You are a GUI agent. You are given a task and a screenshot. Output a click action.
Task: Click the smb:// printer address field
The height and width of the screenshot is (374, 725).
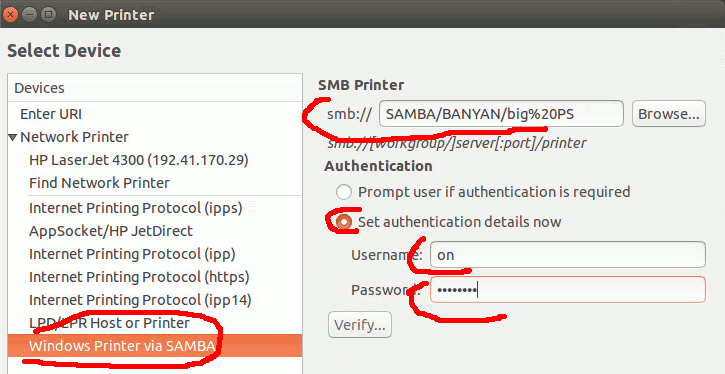501,114
